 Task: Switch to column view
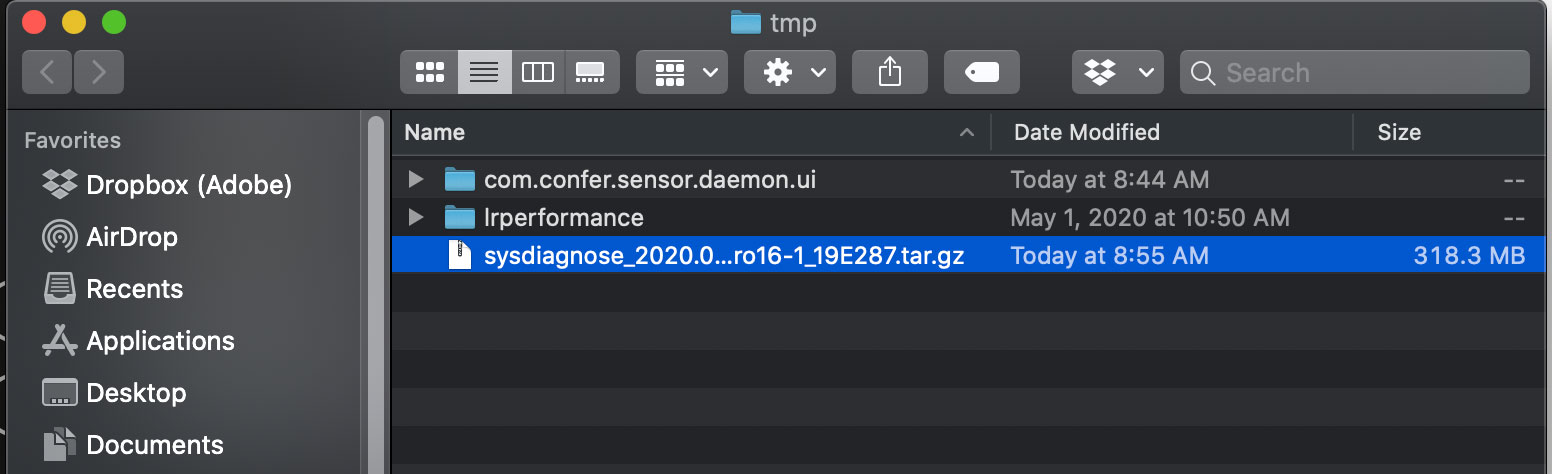(538, 72)
